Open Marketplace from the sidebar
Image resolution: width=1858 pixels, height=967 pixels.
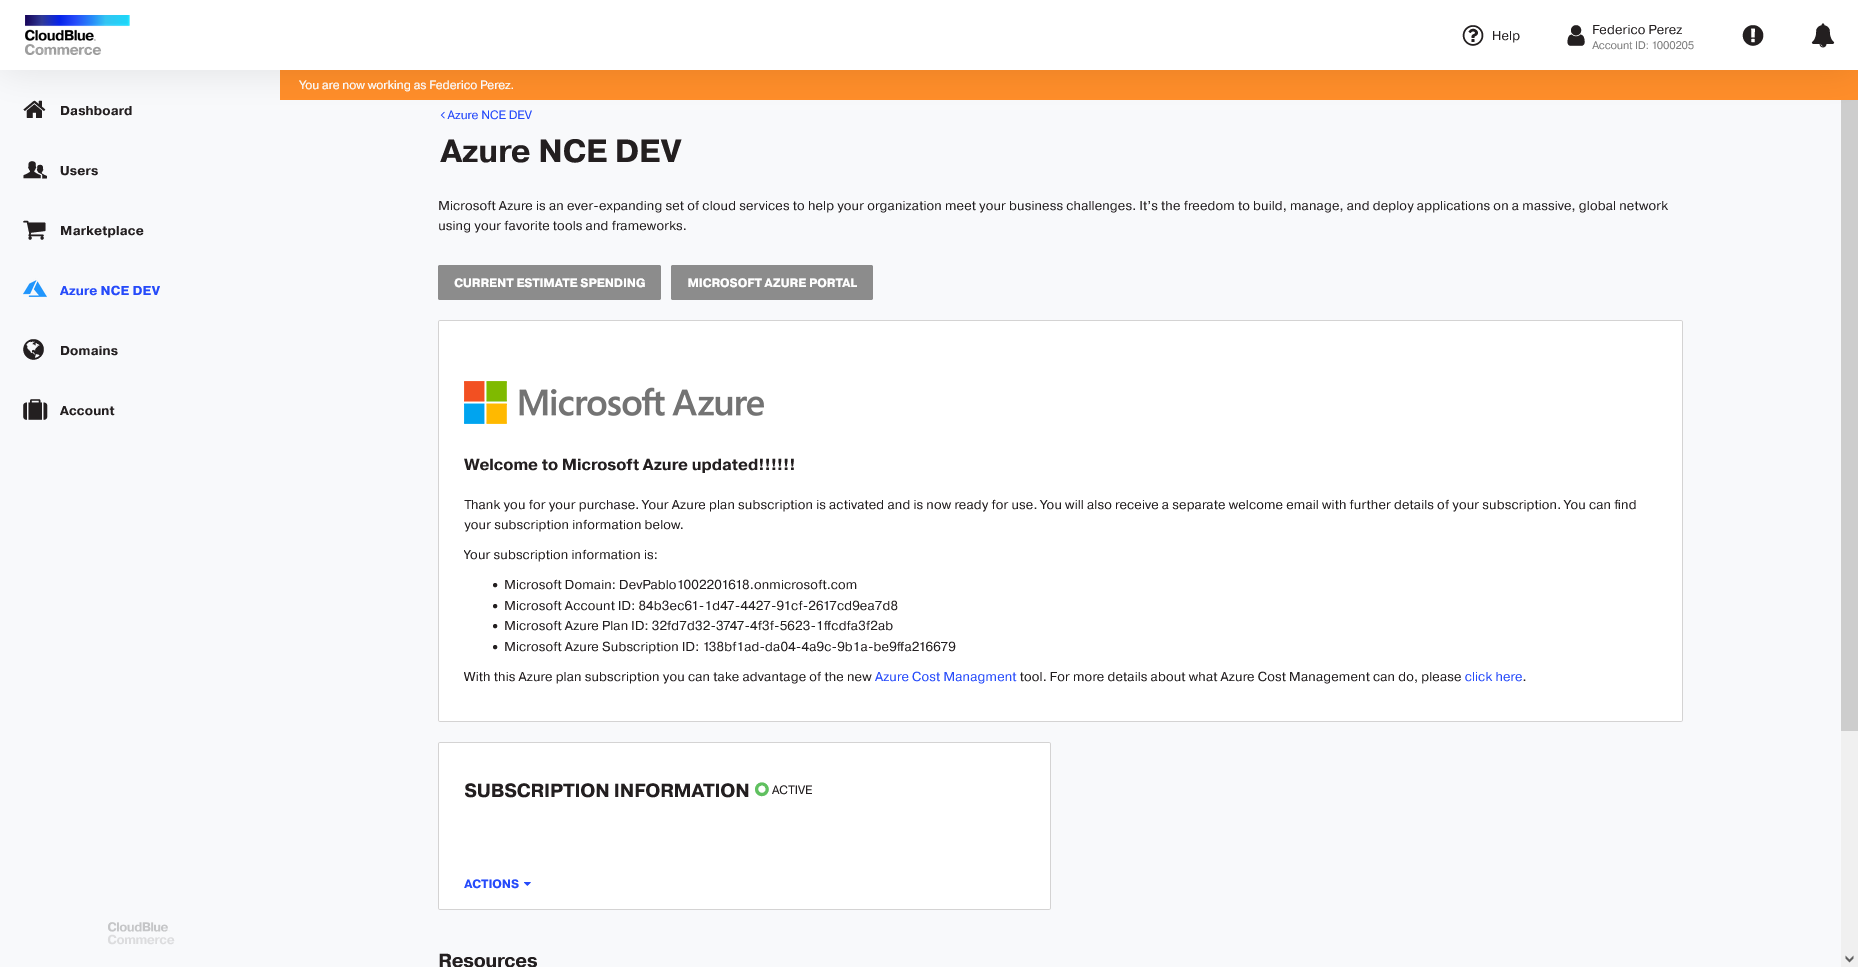[102, 231]
